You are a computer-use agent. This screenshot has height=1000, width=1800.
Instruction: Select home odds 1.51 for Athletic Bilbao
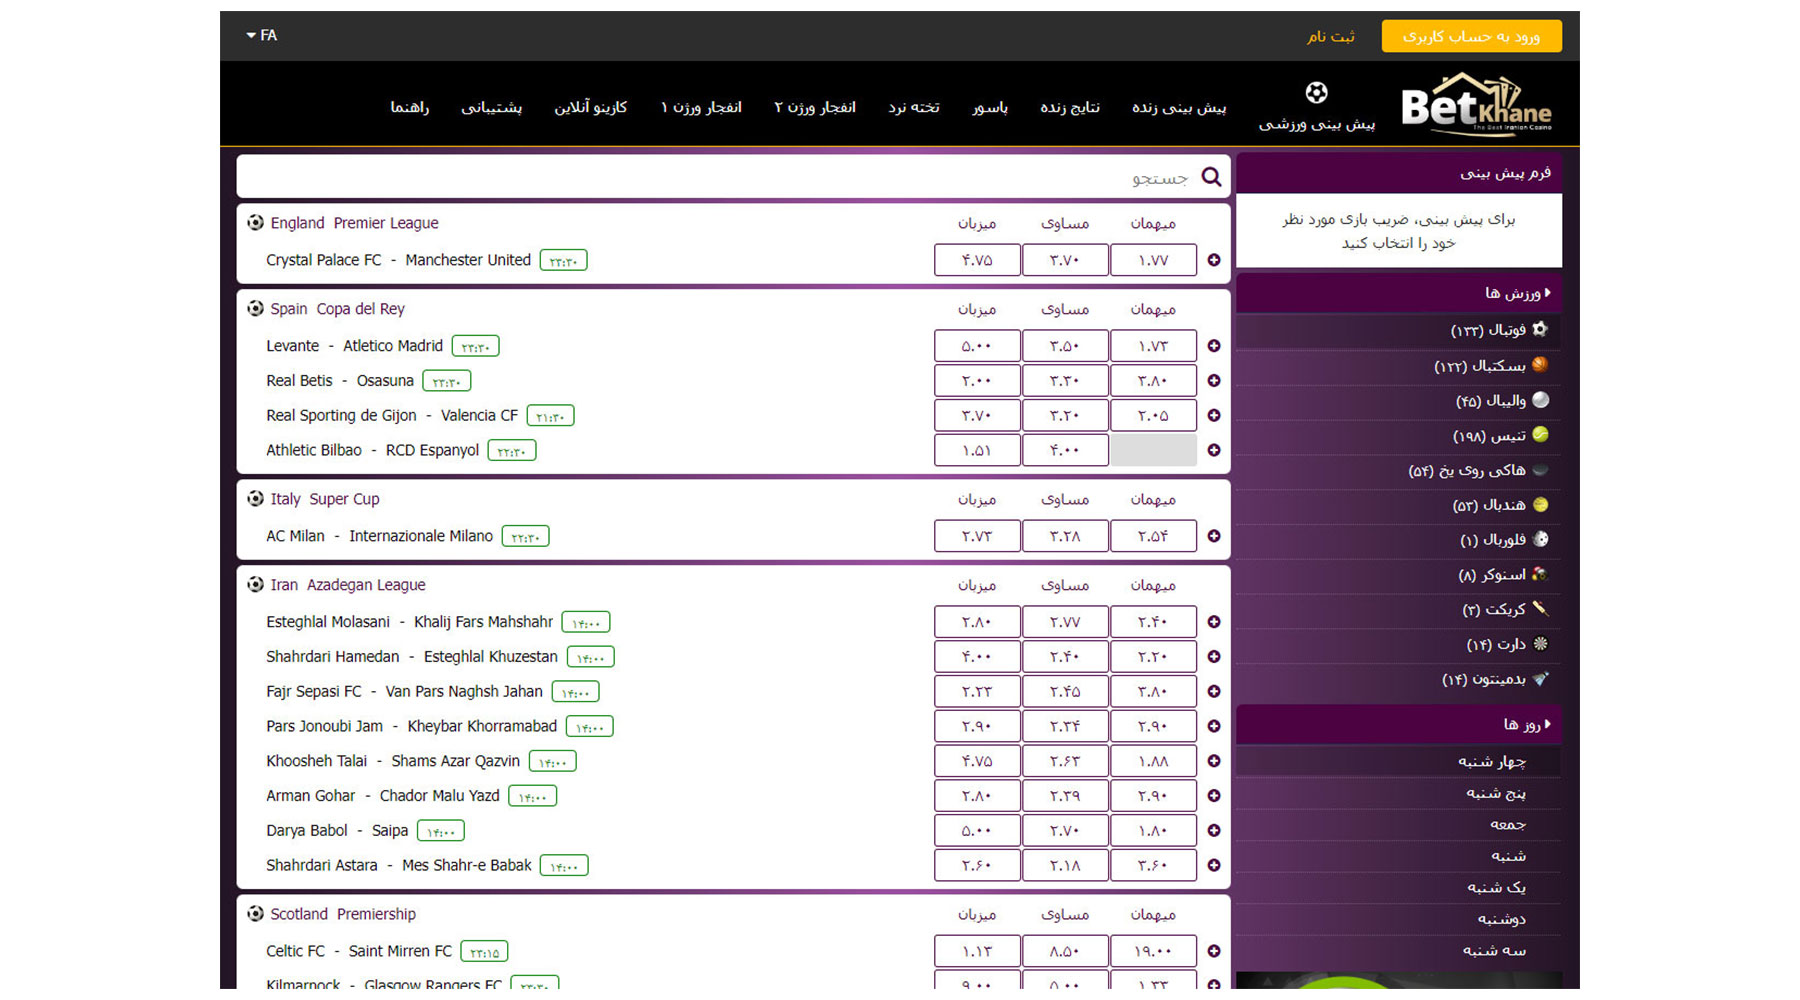click(977, 450)
